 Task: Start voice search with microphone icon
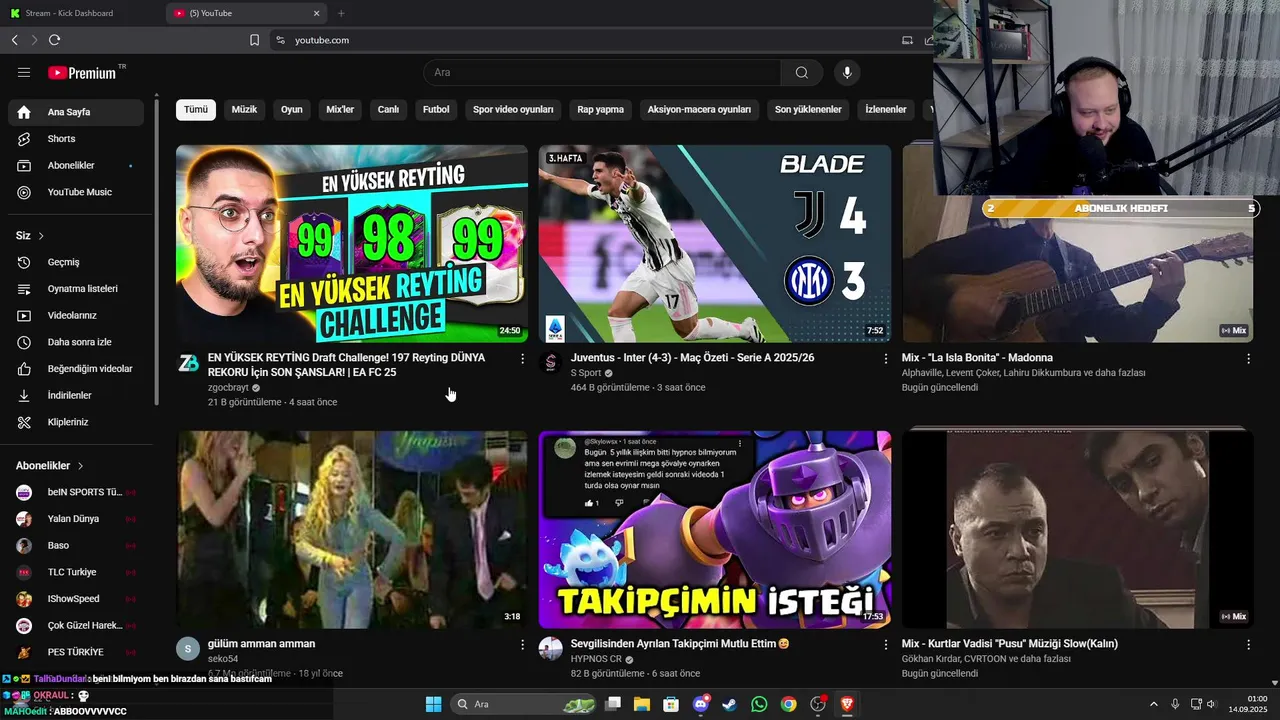click(x=847, y=72)
